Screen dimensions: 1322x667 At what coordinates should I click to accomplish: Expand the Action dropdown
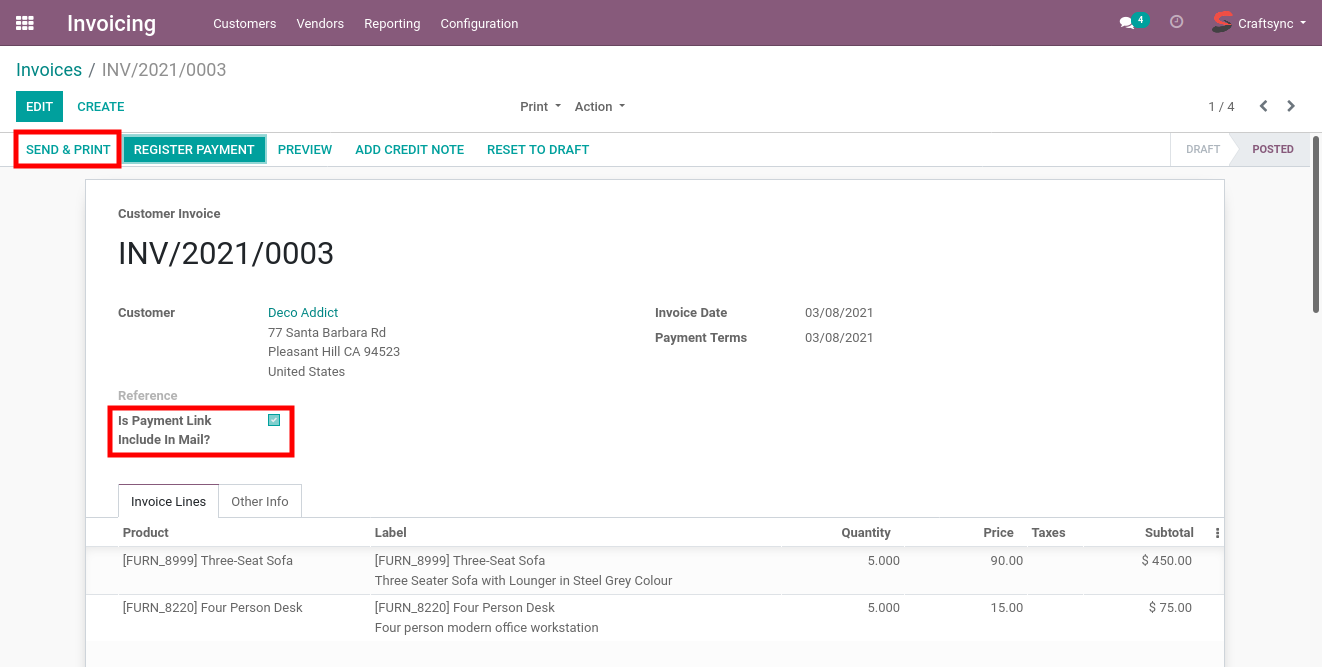(x=599, y=107)
